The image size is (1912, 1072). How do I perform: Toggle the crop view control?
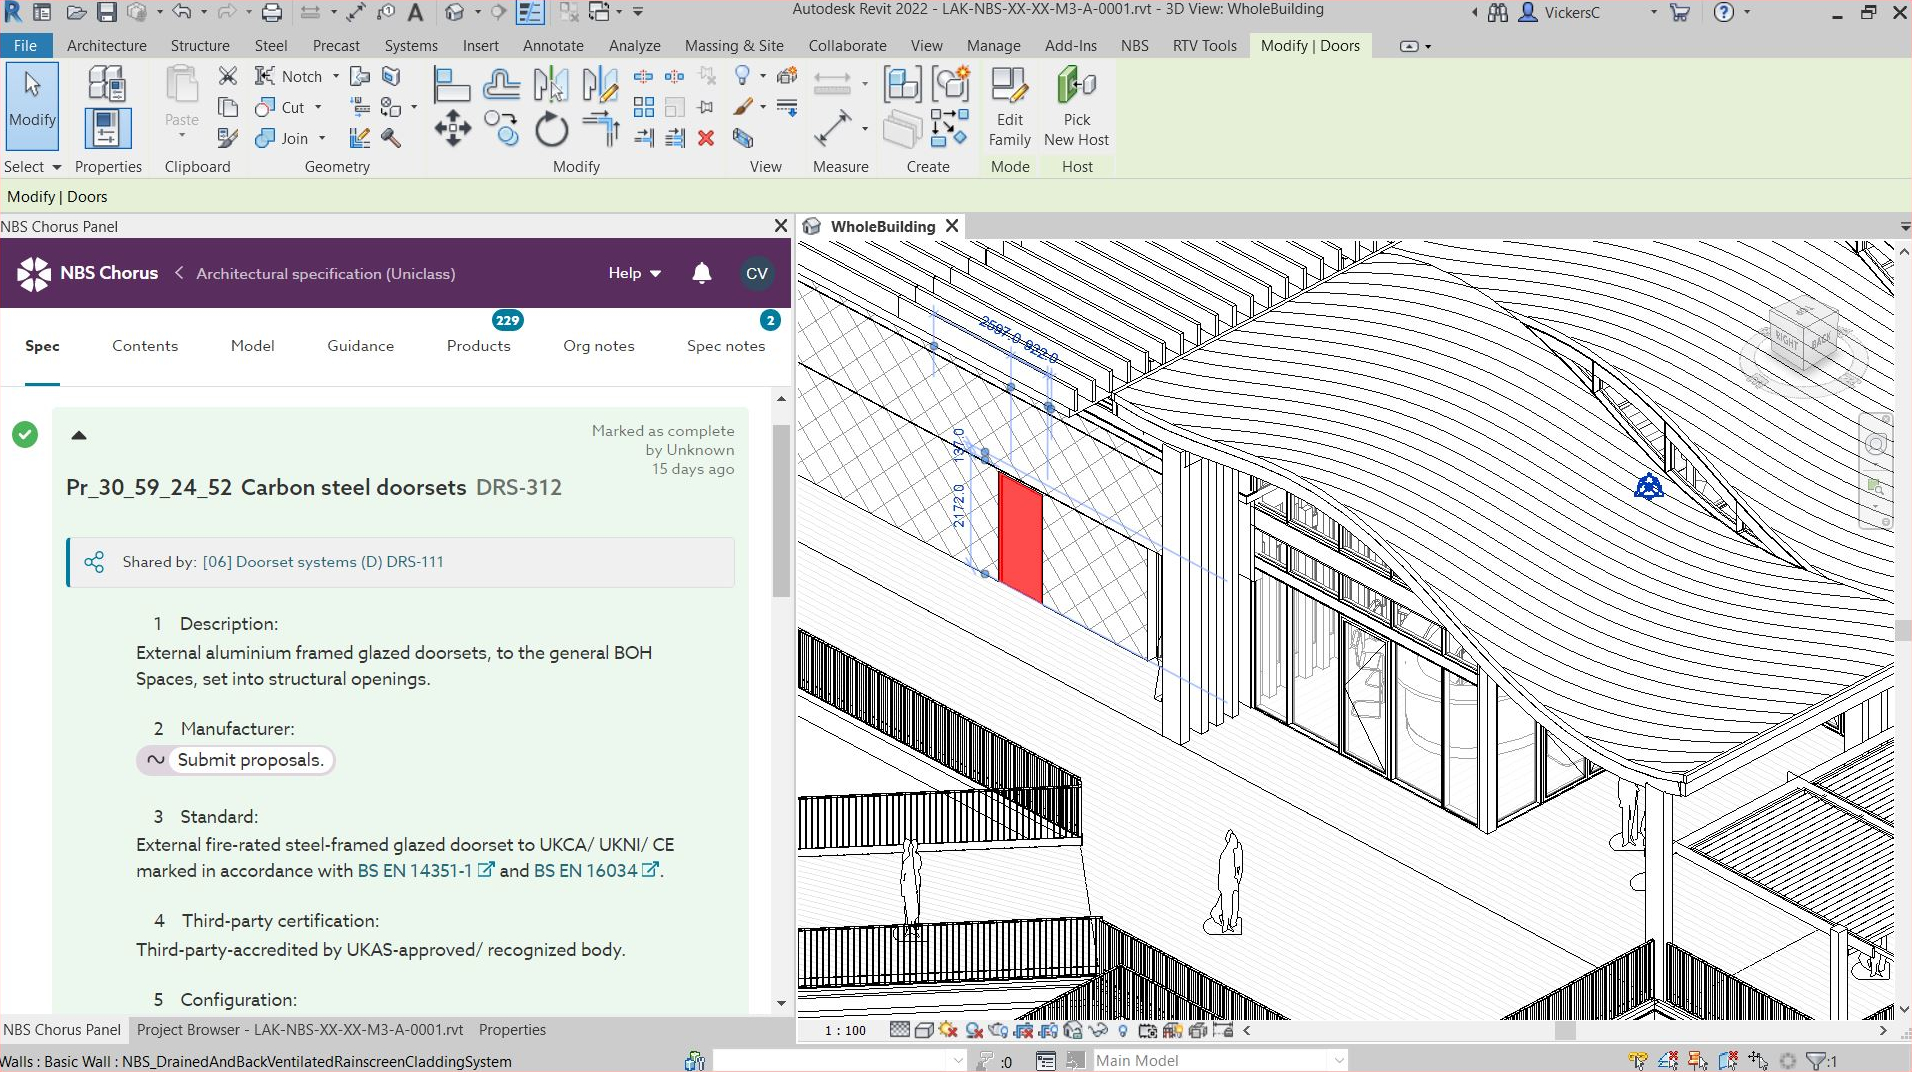point(1024,1030)
